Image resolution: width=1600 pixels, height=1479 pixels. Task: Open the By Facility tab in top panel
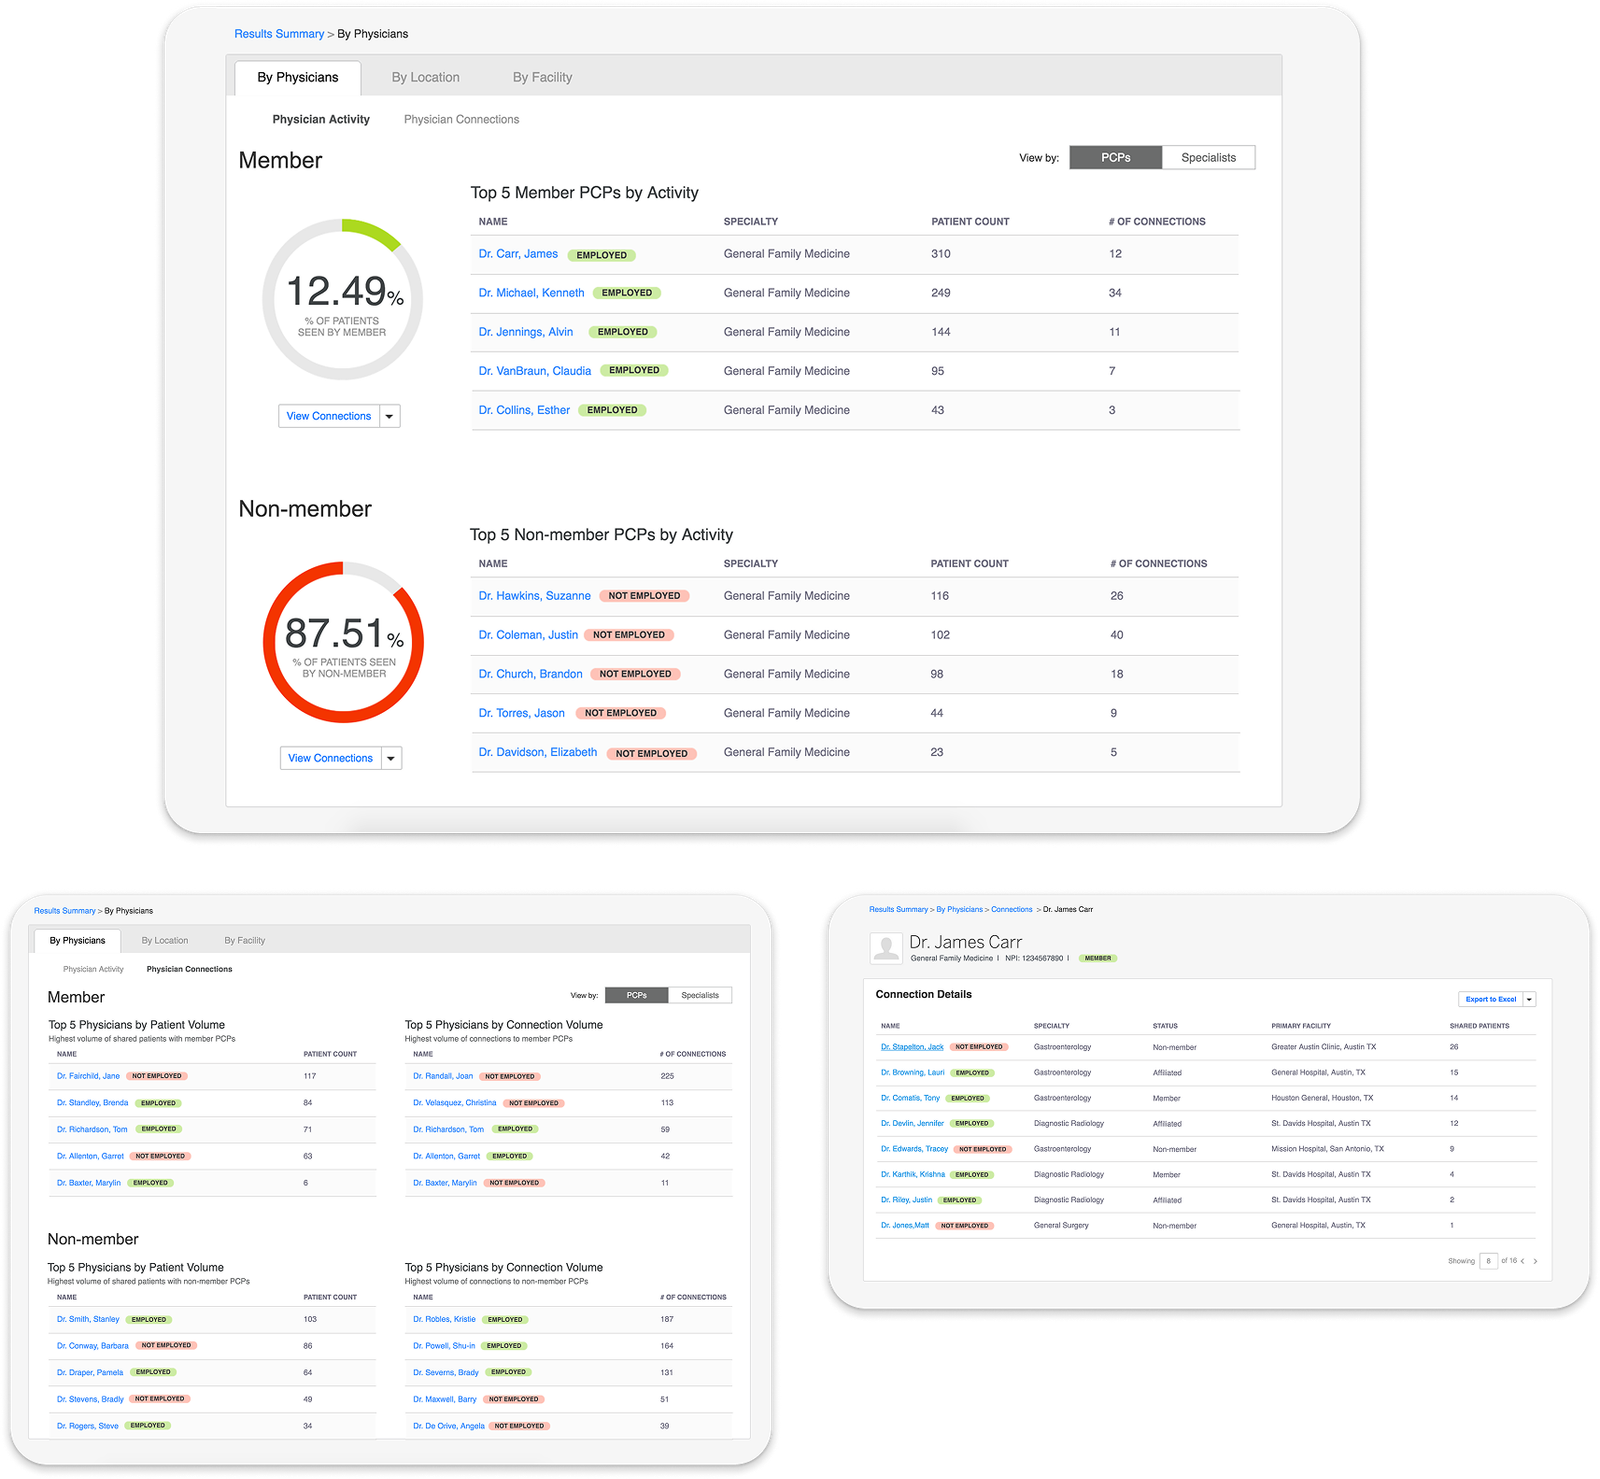click(542, 77)
